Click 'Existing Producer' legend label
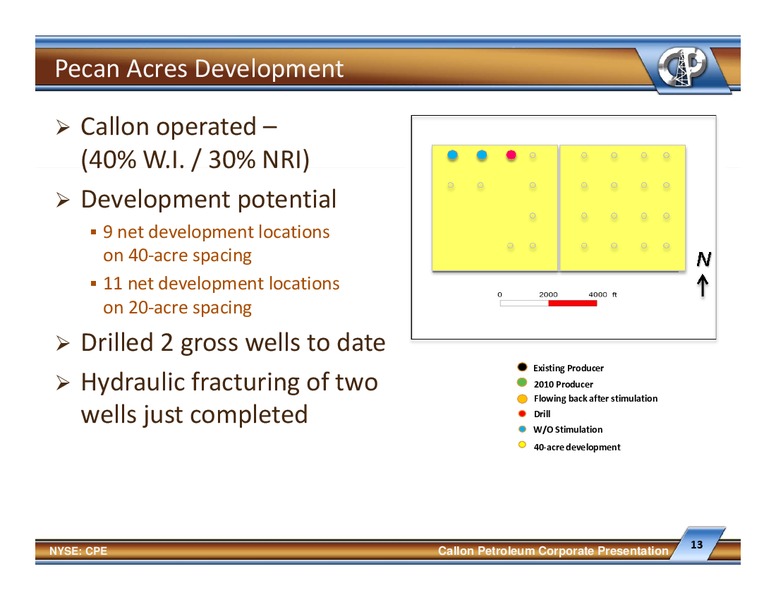776x600 pixels. pyautogui.click(x=568, y=368)
